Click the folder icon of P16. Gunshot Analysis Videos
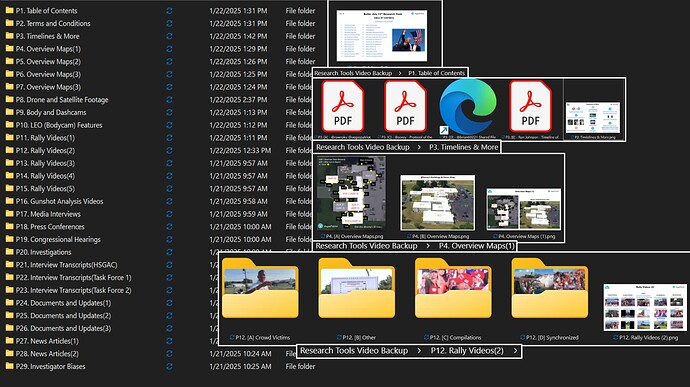Screen dimensions: 690x387 point(9,201)
